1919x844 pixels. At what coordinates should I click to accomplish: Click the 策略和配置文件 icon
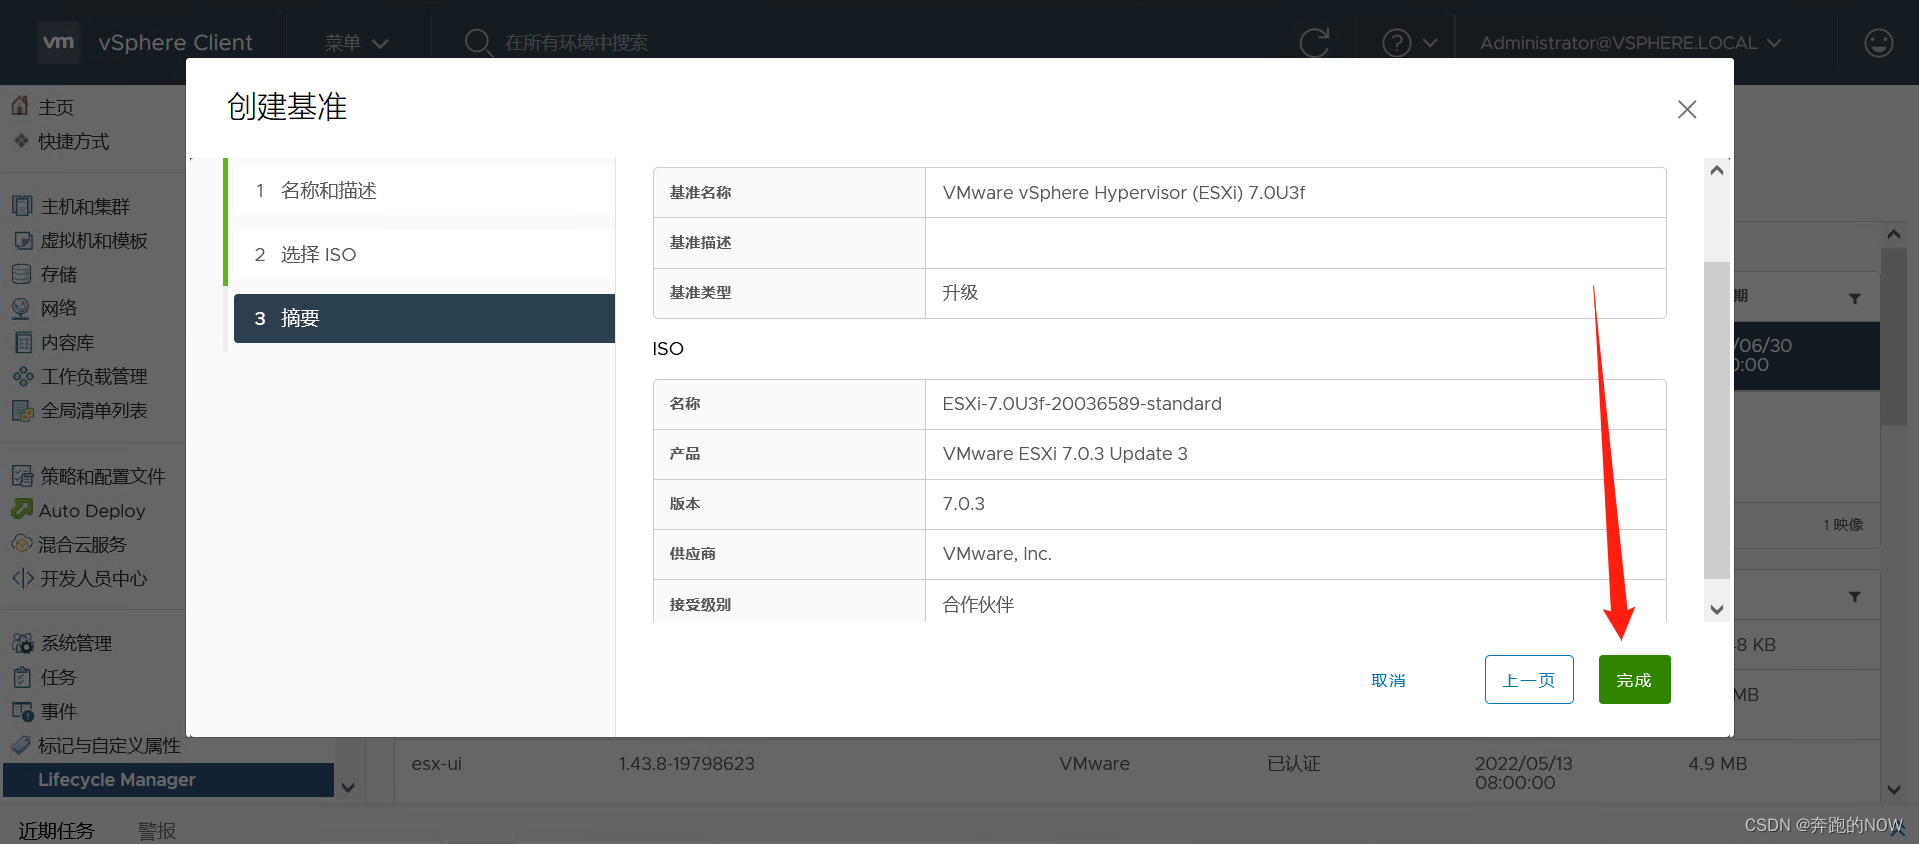pos(22,476)
